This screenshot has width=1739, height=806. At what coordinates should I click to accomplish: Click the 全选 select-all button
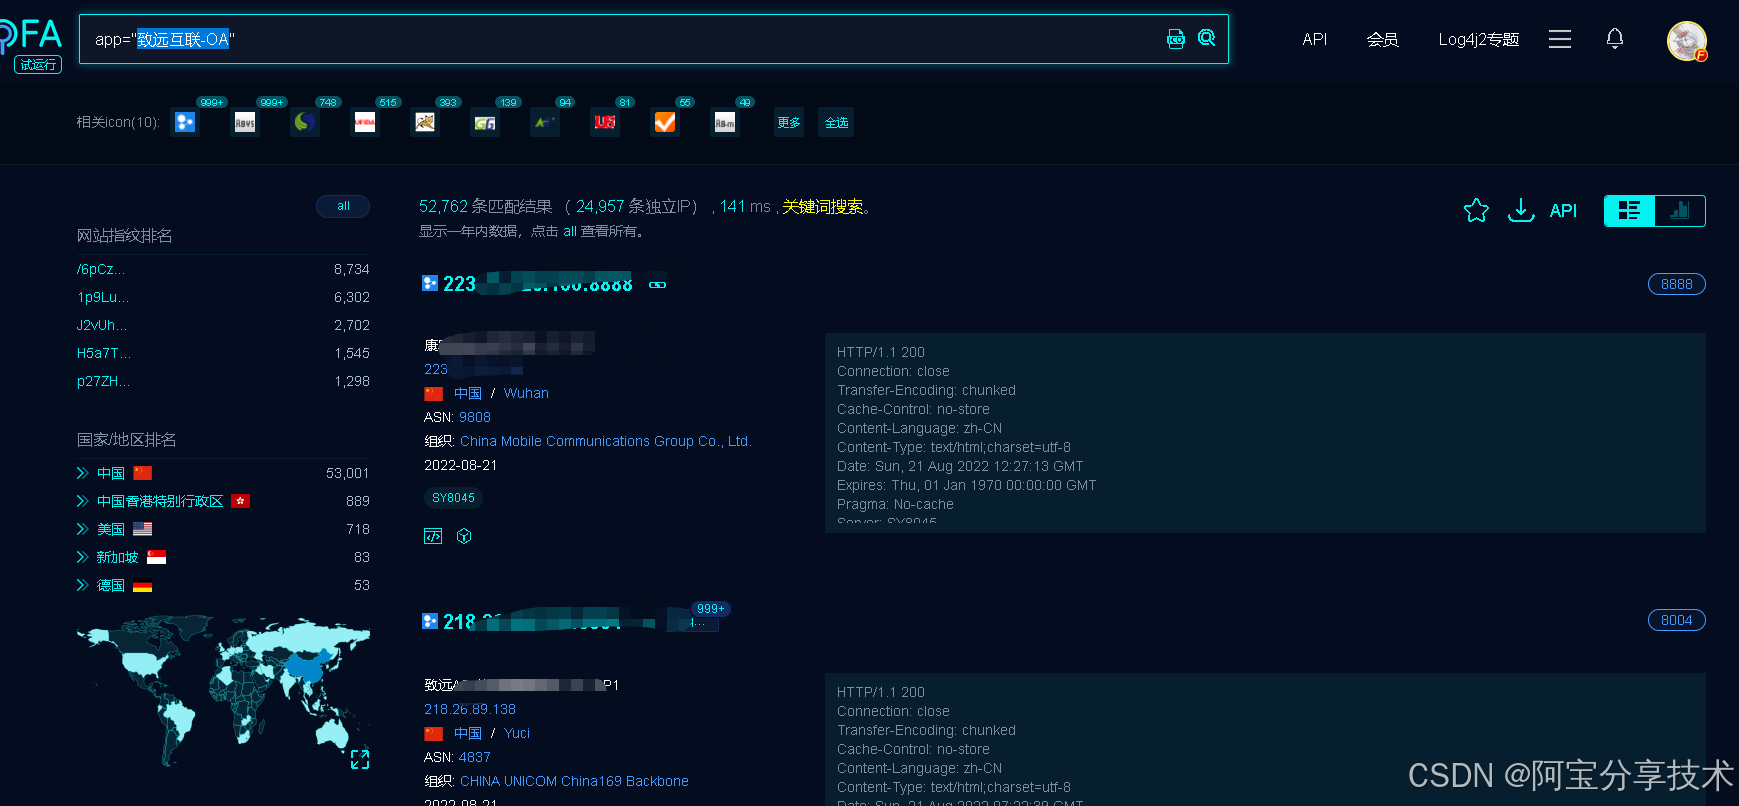click(836, 122)
